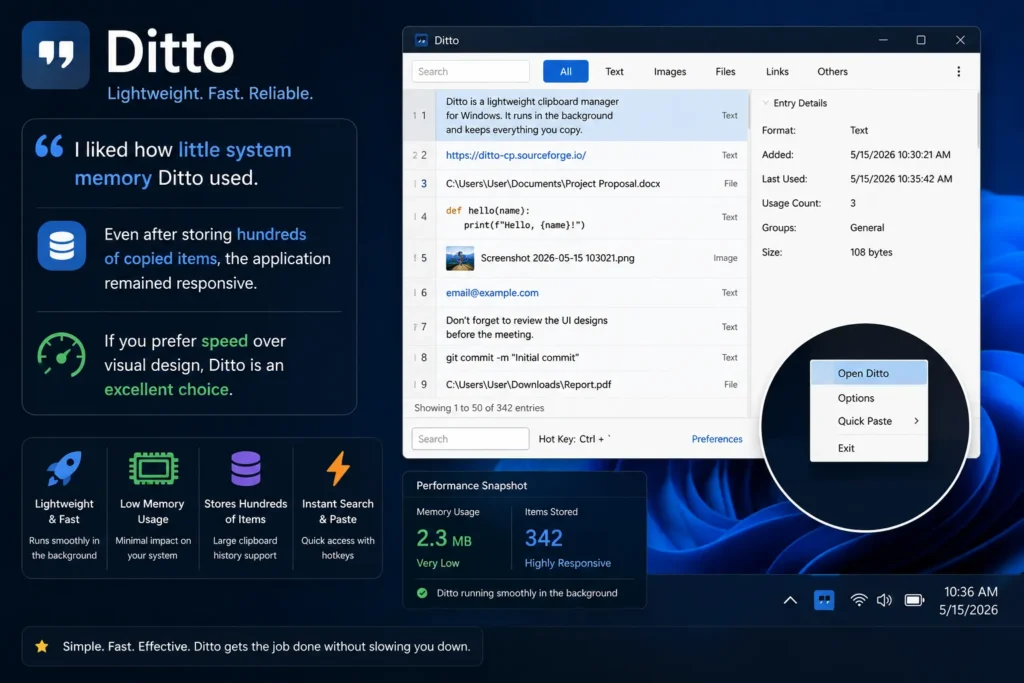Open the Preferences link
The height and width of the screenshot is (683, 1024).
[716, 439]
